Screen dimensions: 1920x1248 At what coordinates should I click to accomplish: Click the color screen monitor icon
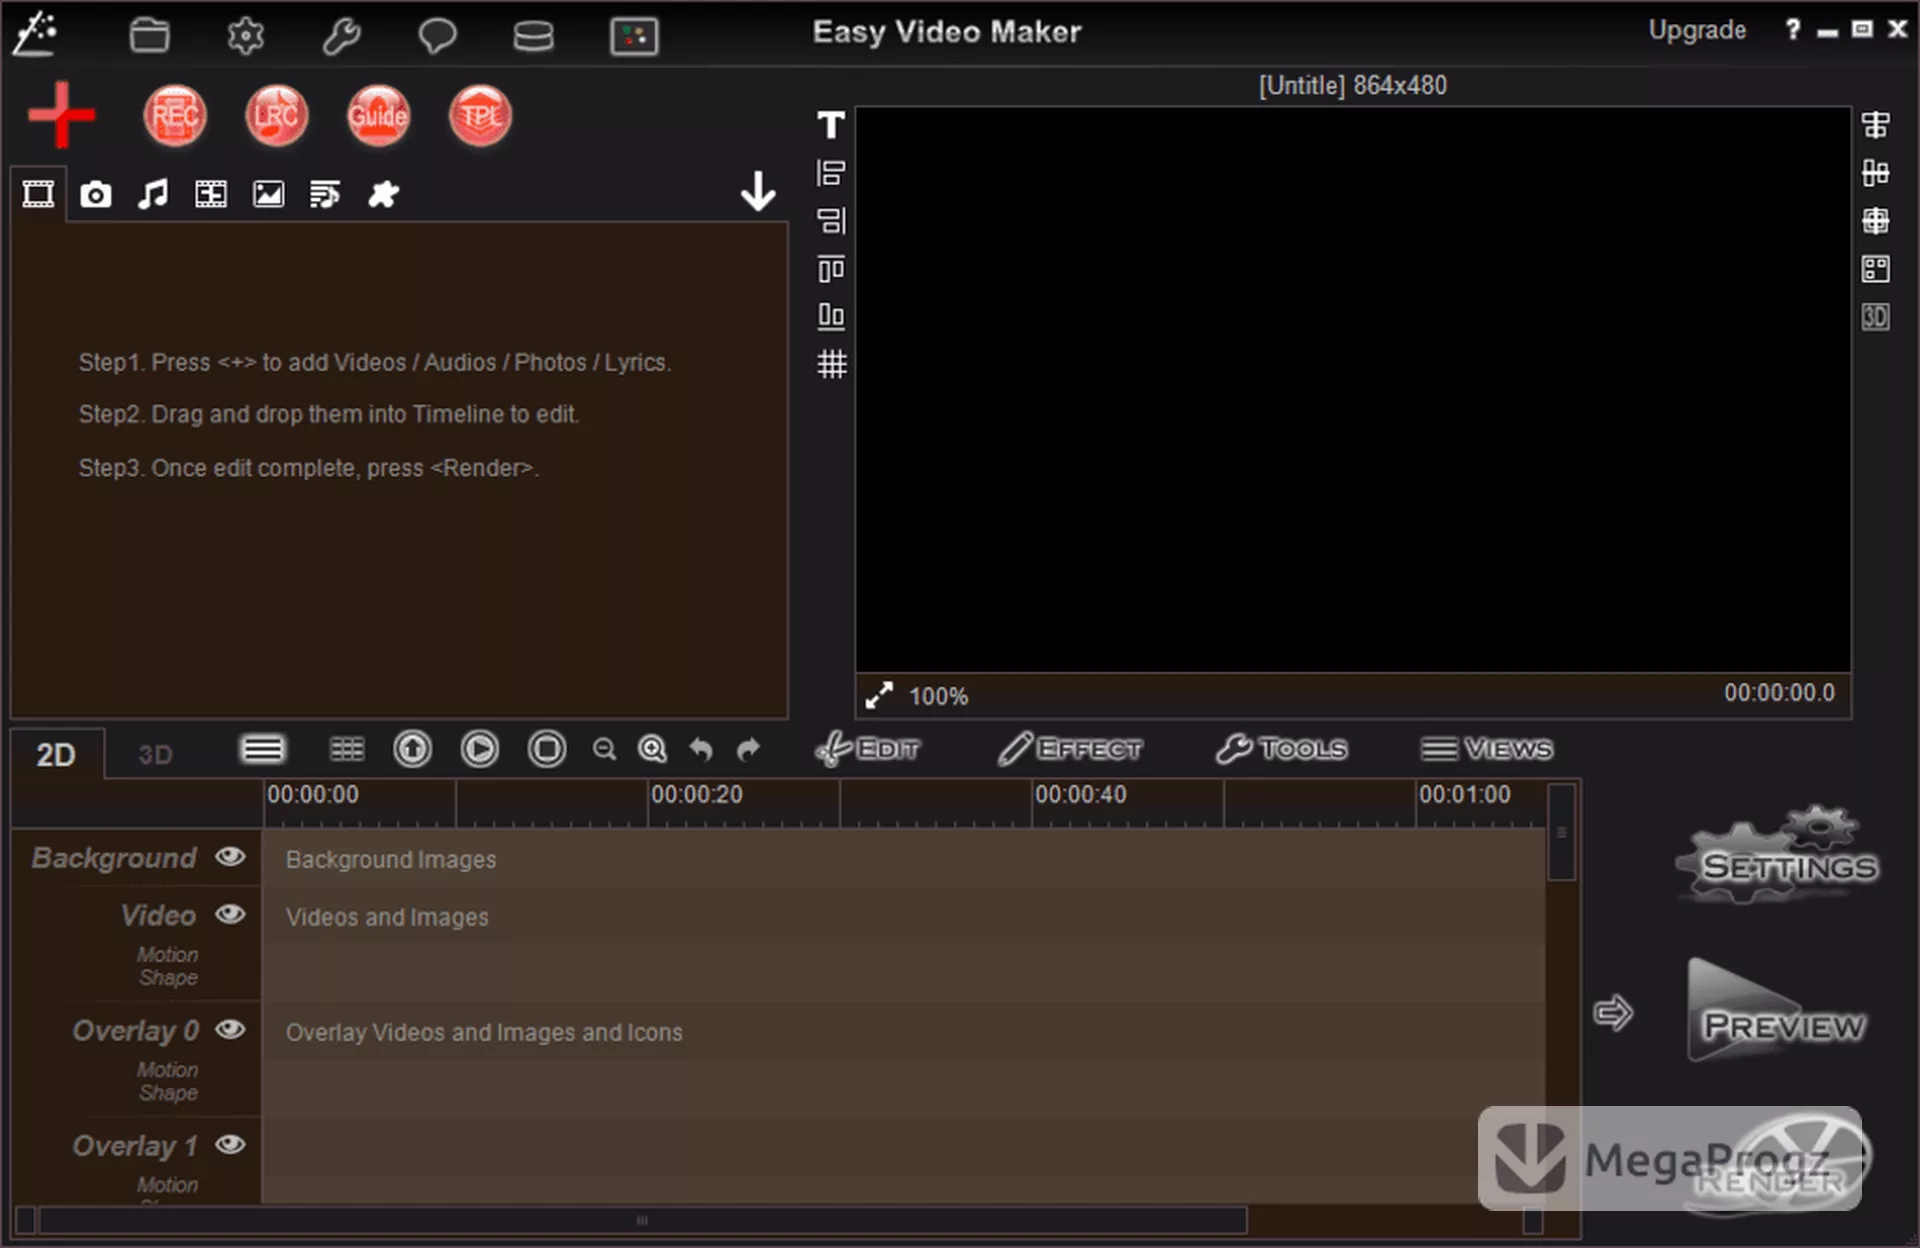(634, 36)
